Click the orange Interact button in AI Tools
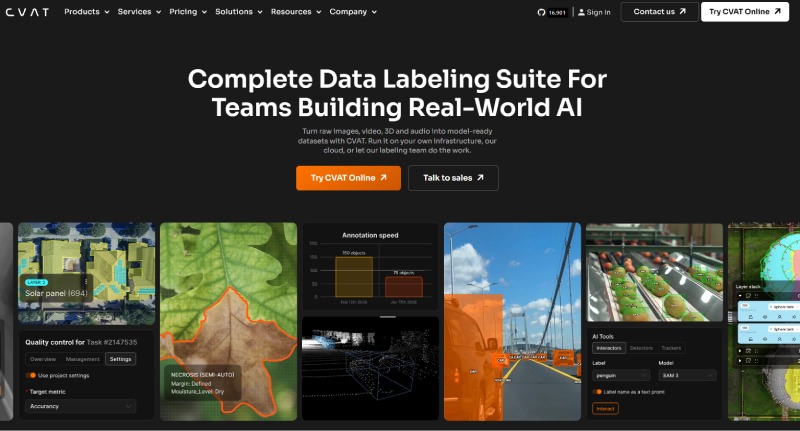 (x=605, y=409)
